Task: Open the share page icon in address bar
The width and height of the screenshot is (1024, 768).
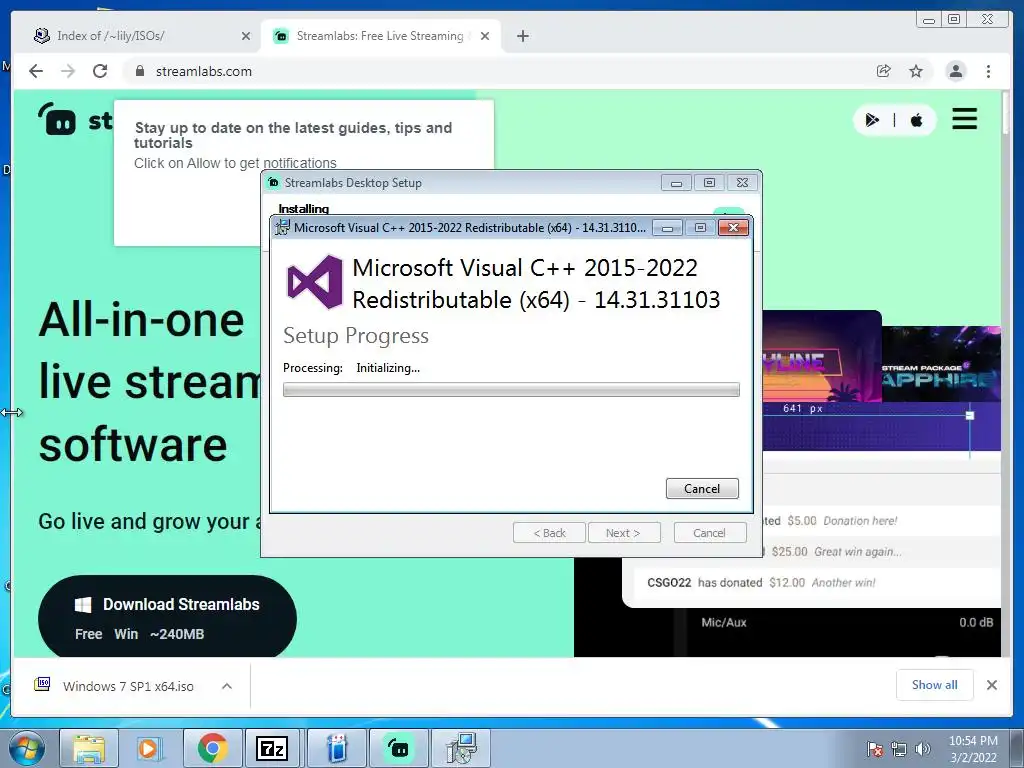Action: point(884,71)
